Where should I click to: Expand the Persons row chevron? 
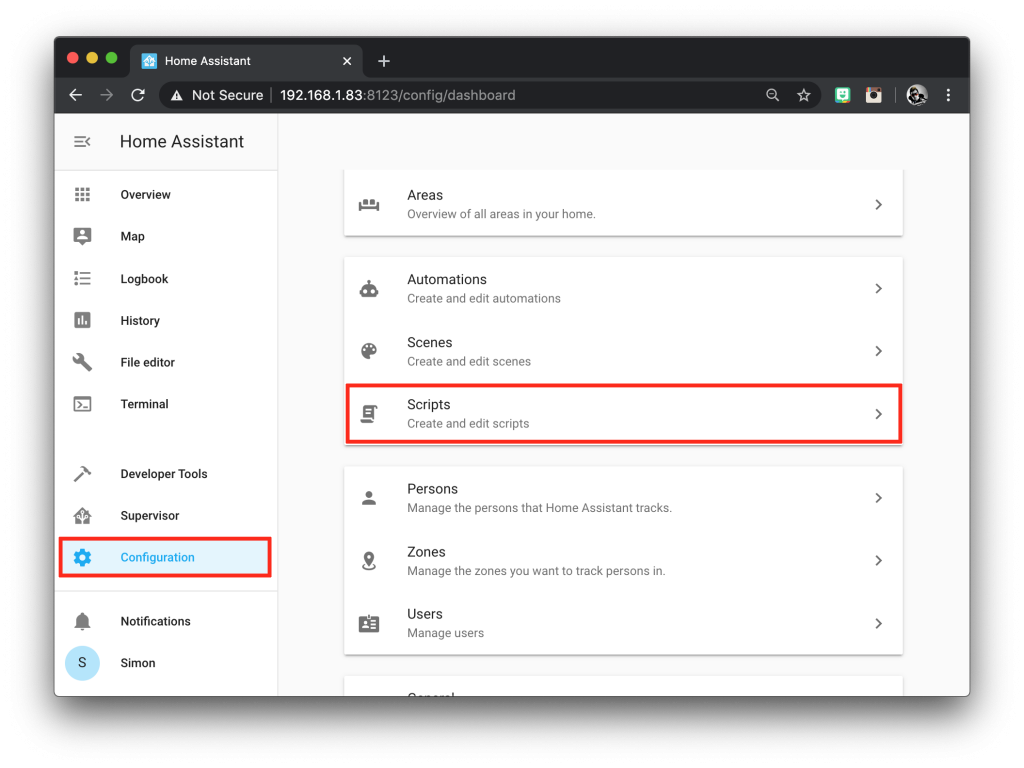[878, 498]
